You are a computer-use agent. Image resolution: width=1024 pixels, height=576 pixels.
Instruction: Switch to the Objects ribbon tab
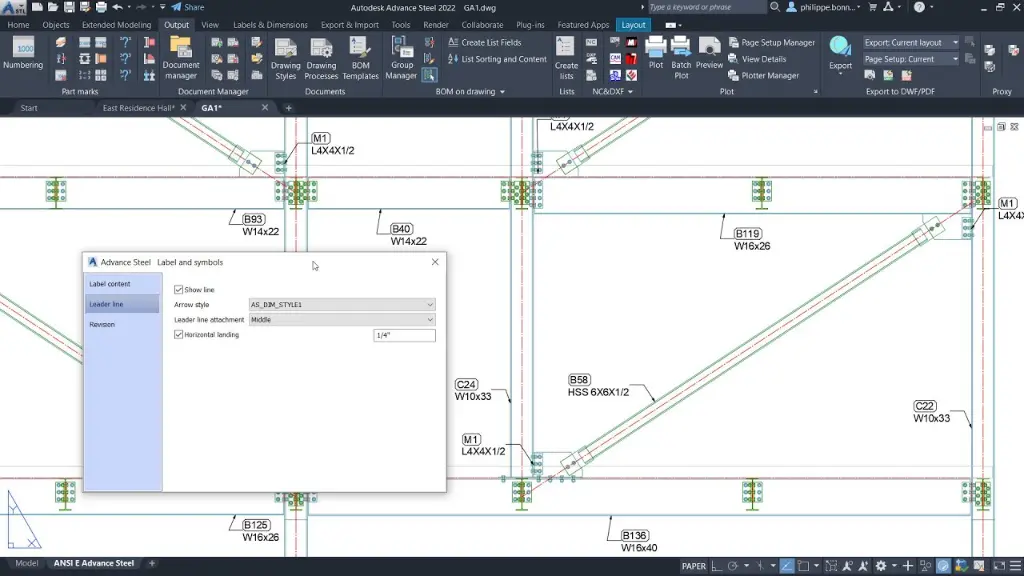pyautogui.click(x=56, y=25)
